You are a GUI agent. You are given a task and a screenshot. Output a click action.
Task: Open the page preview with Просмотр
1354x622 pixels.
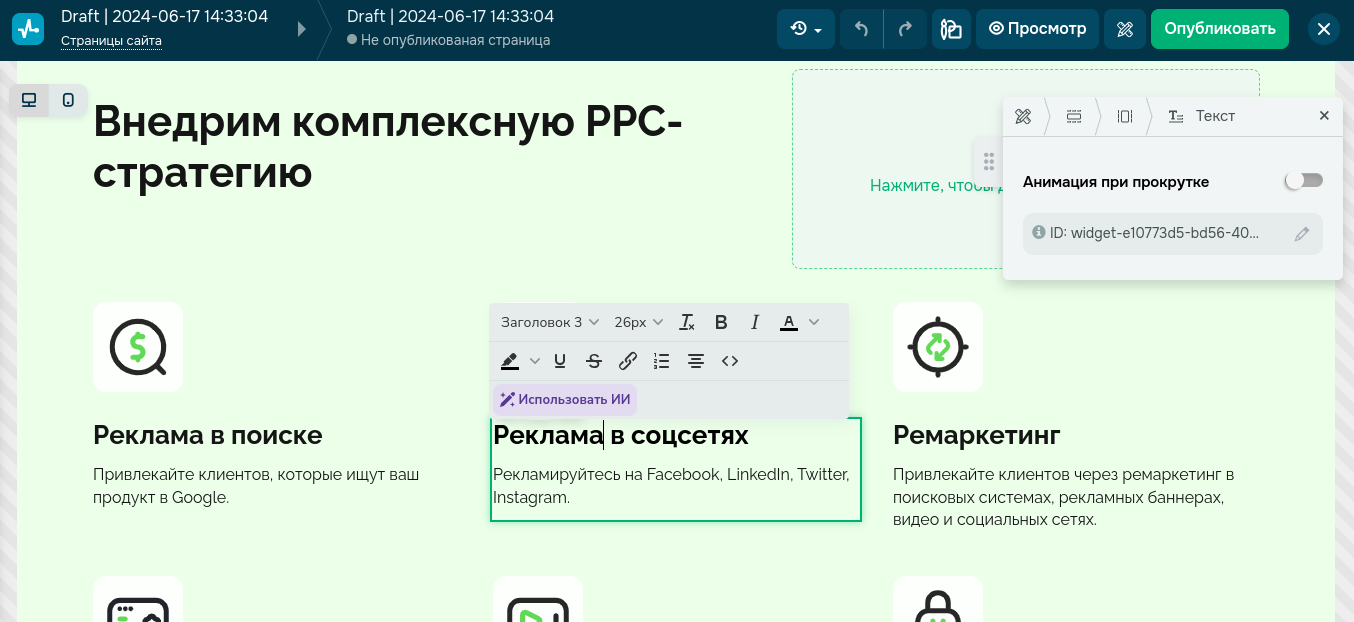click(1037, 29)
